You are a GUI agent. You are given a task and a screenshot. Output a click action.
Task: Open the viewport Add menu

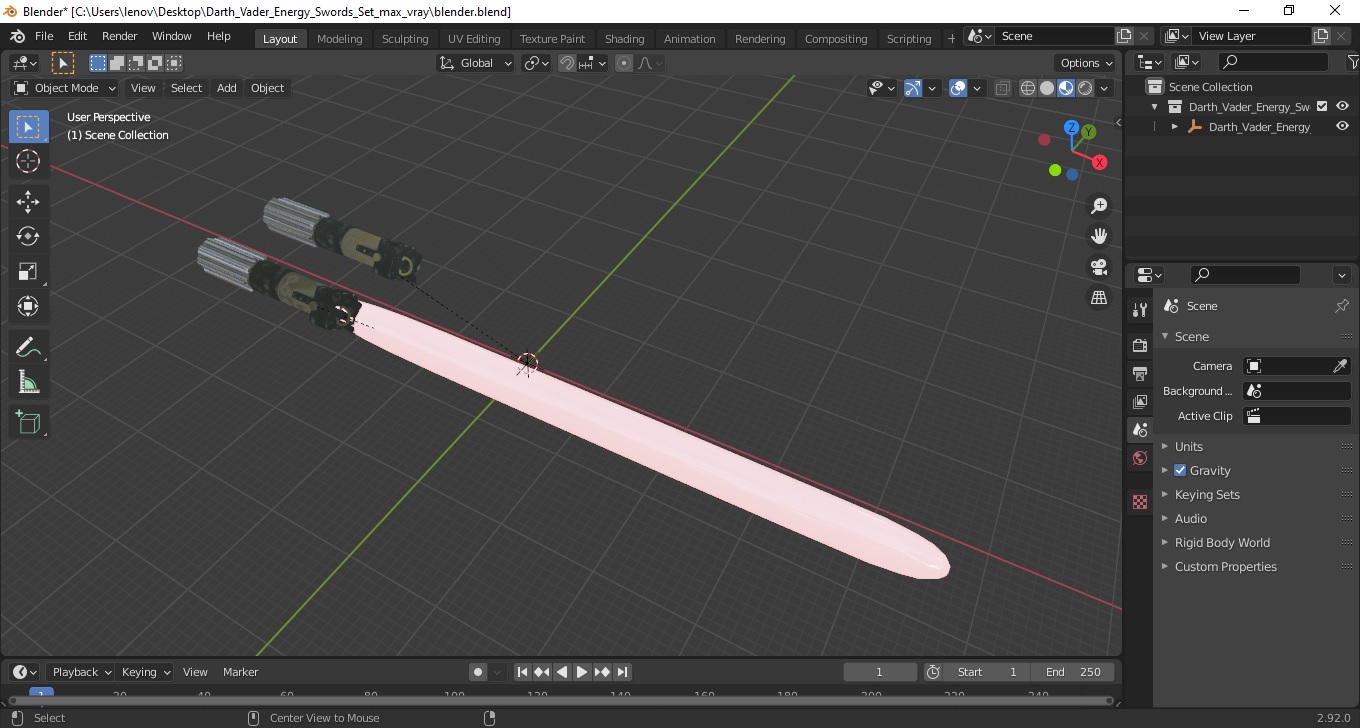point(227,88)
